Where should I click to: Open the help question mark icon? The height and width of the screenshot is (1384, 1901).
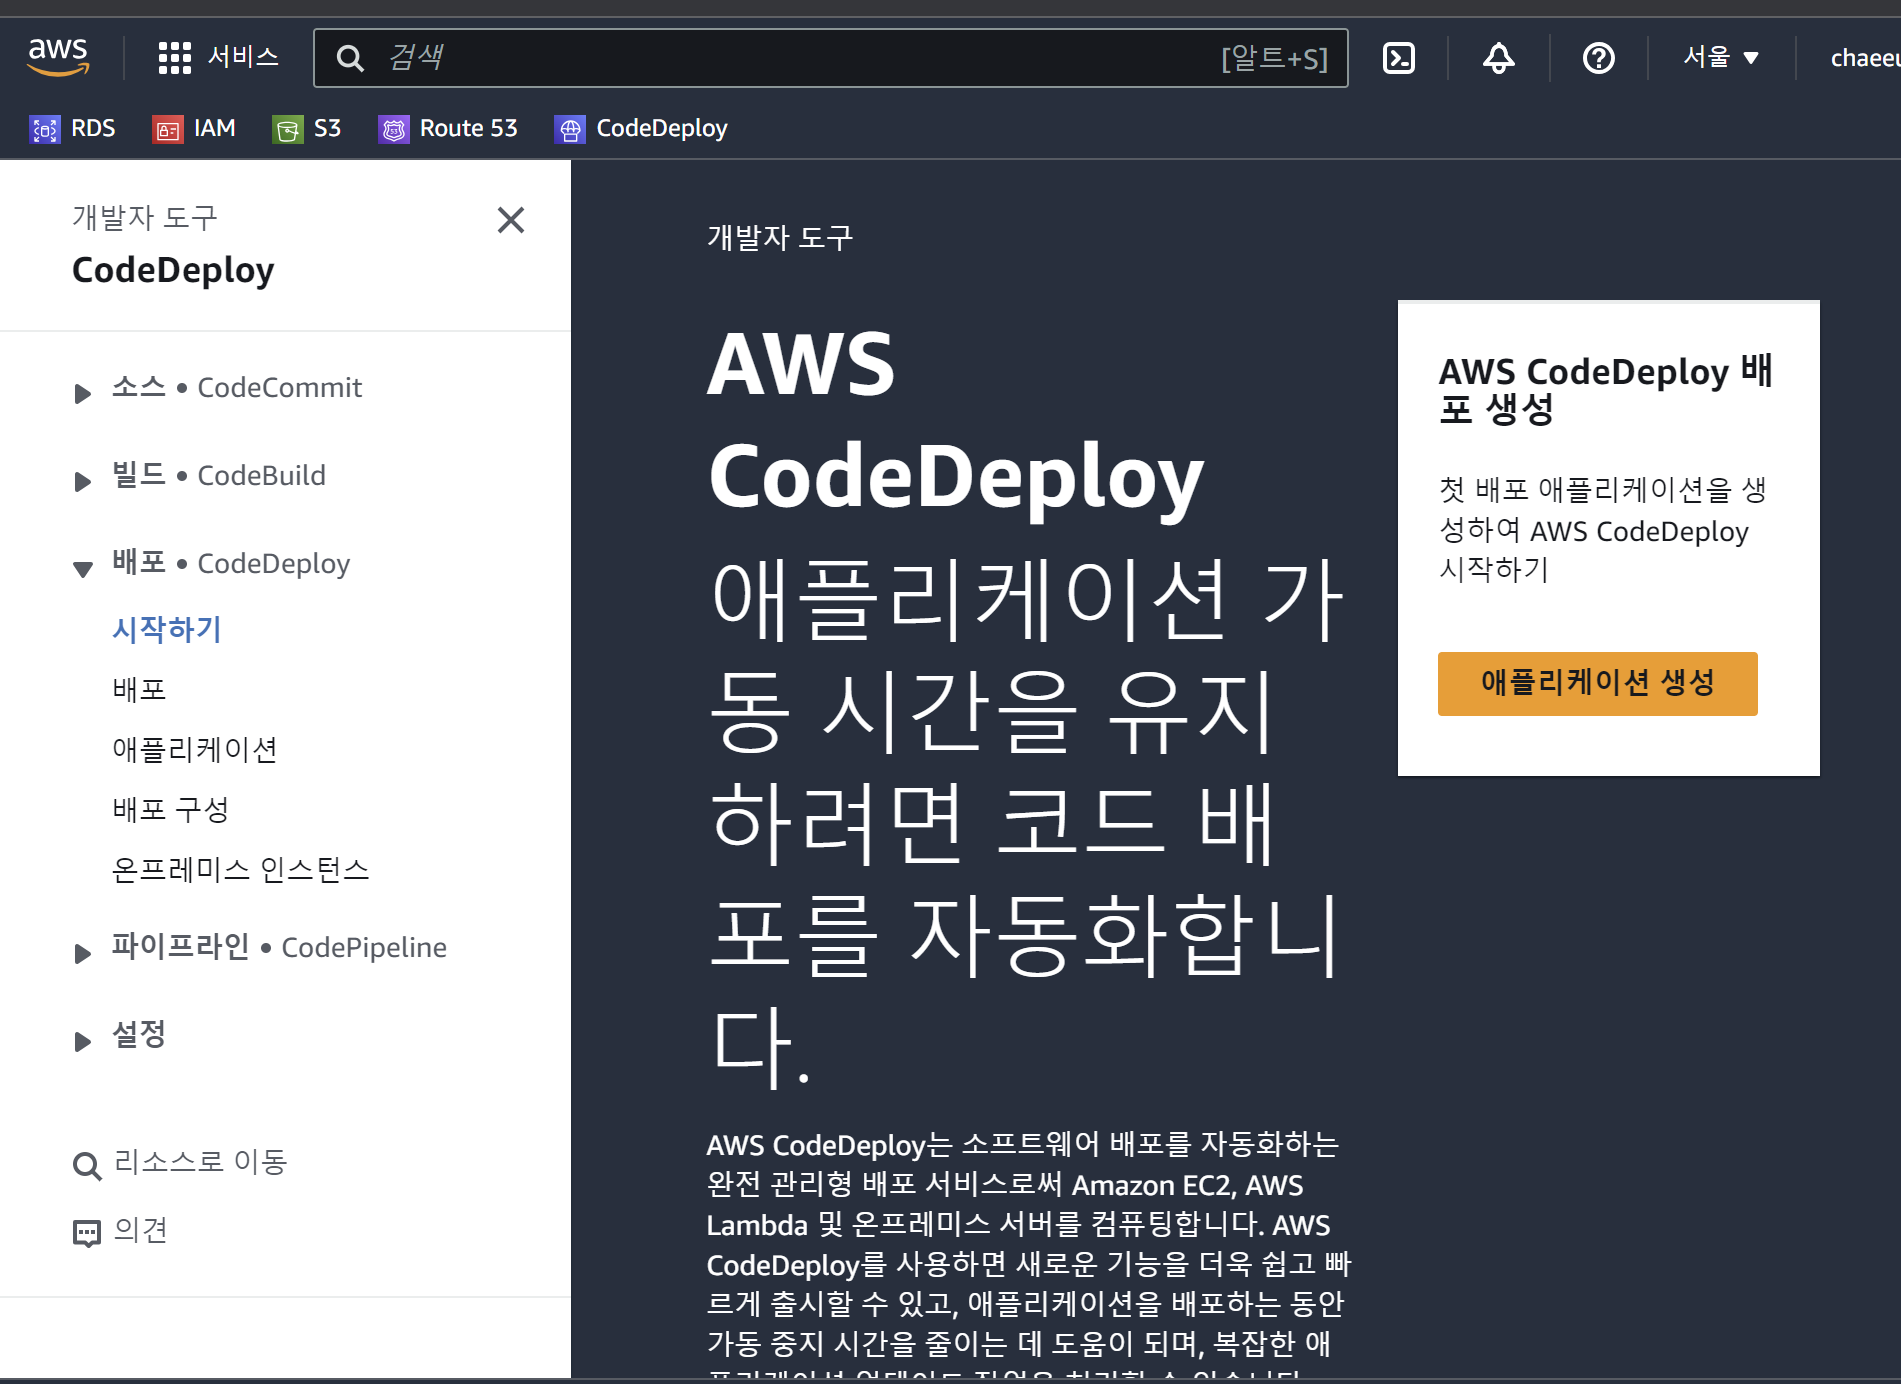coord(1598,58)
